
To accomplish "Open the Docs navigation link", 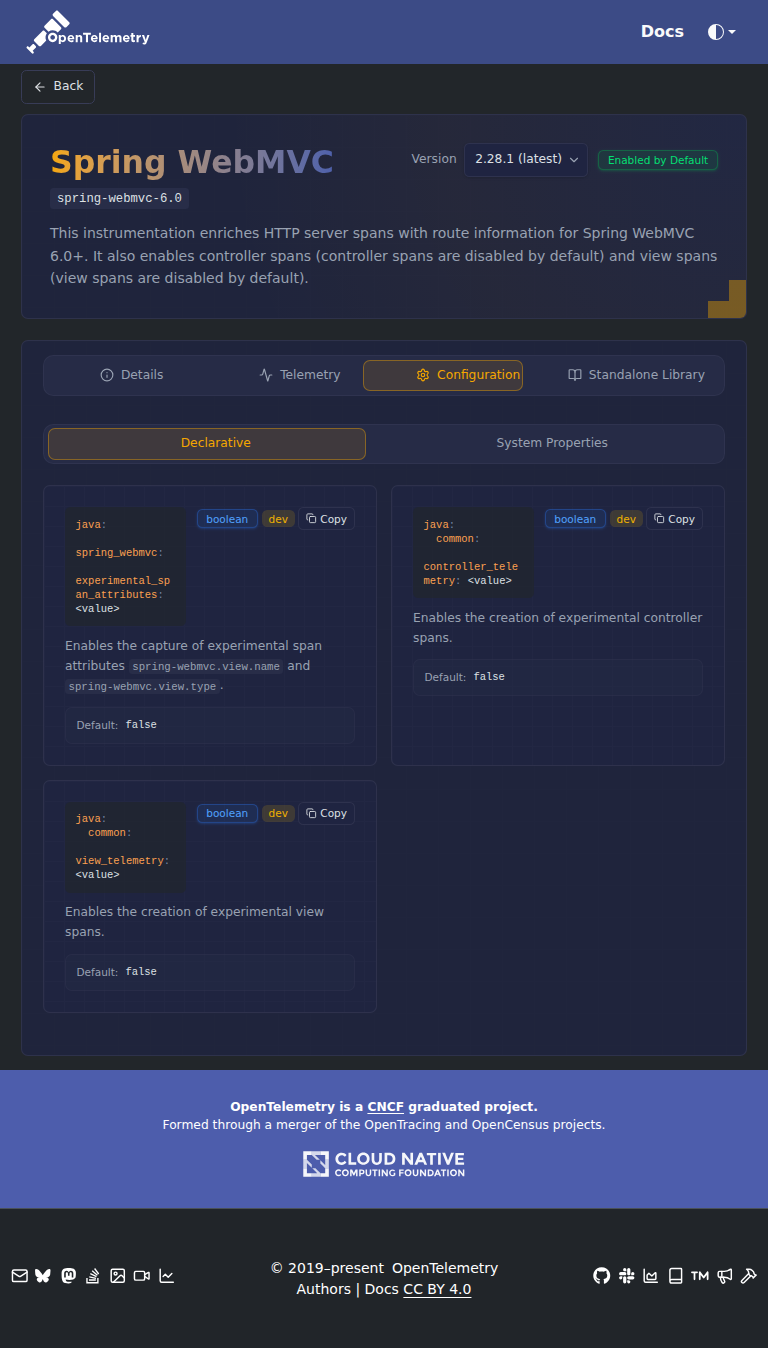I will click(x=662, y=31).
